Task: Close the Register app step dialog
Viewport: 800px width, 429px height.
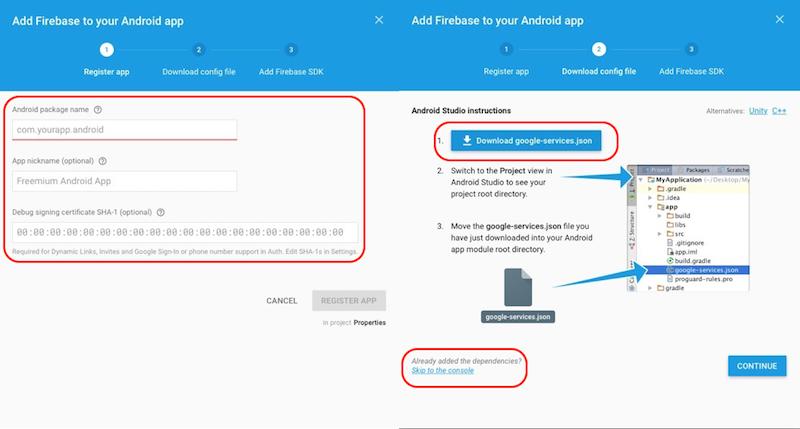Action: (x=378, y=20)
